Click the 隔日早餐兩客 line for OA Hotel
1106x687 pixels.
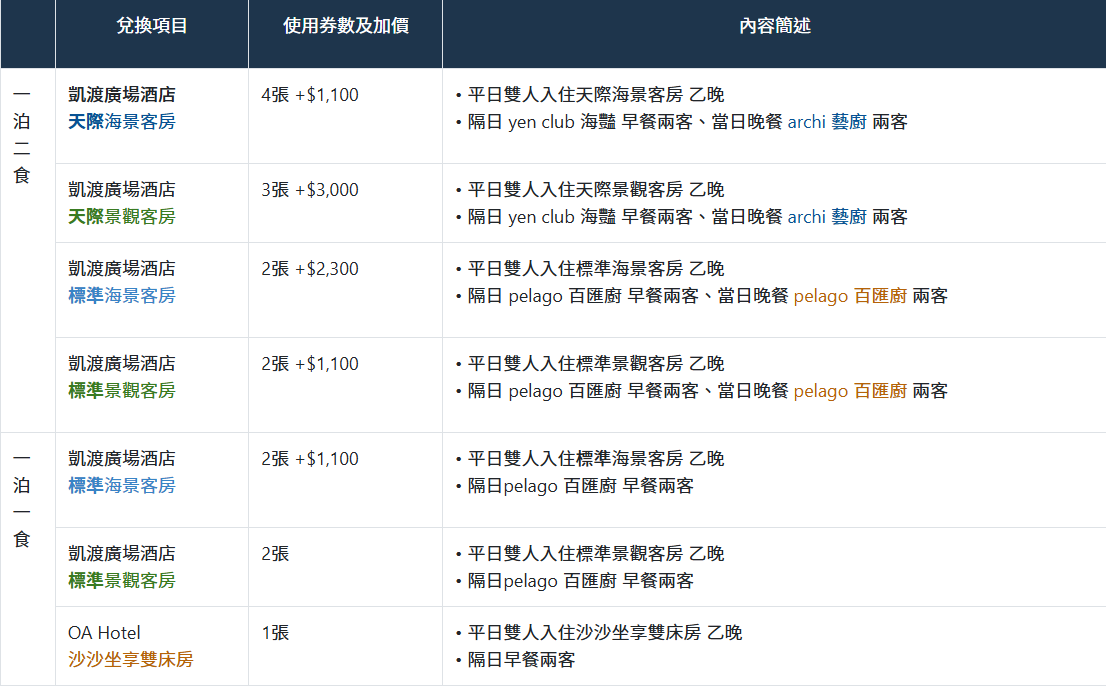tap(521, 659)
